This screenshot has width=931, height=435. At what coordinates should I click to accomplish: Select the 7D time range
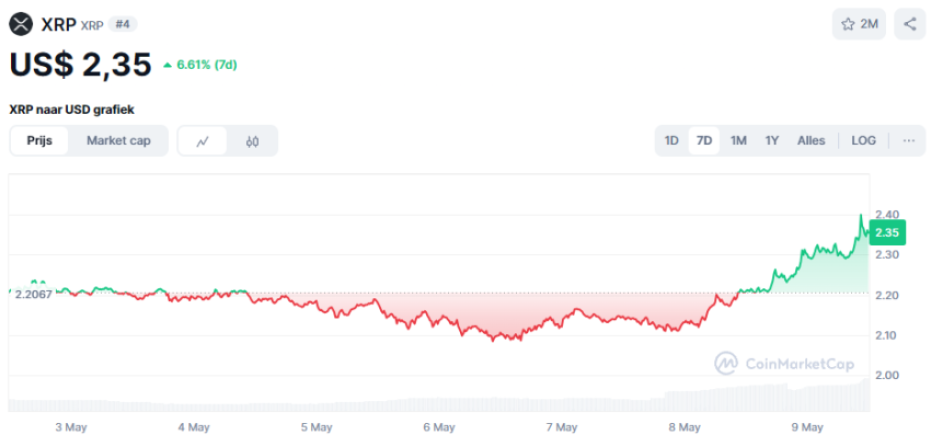pyautogui.click(x=704, y=141)
